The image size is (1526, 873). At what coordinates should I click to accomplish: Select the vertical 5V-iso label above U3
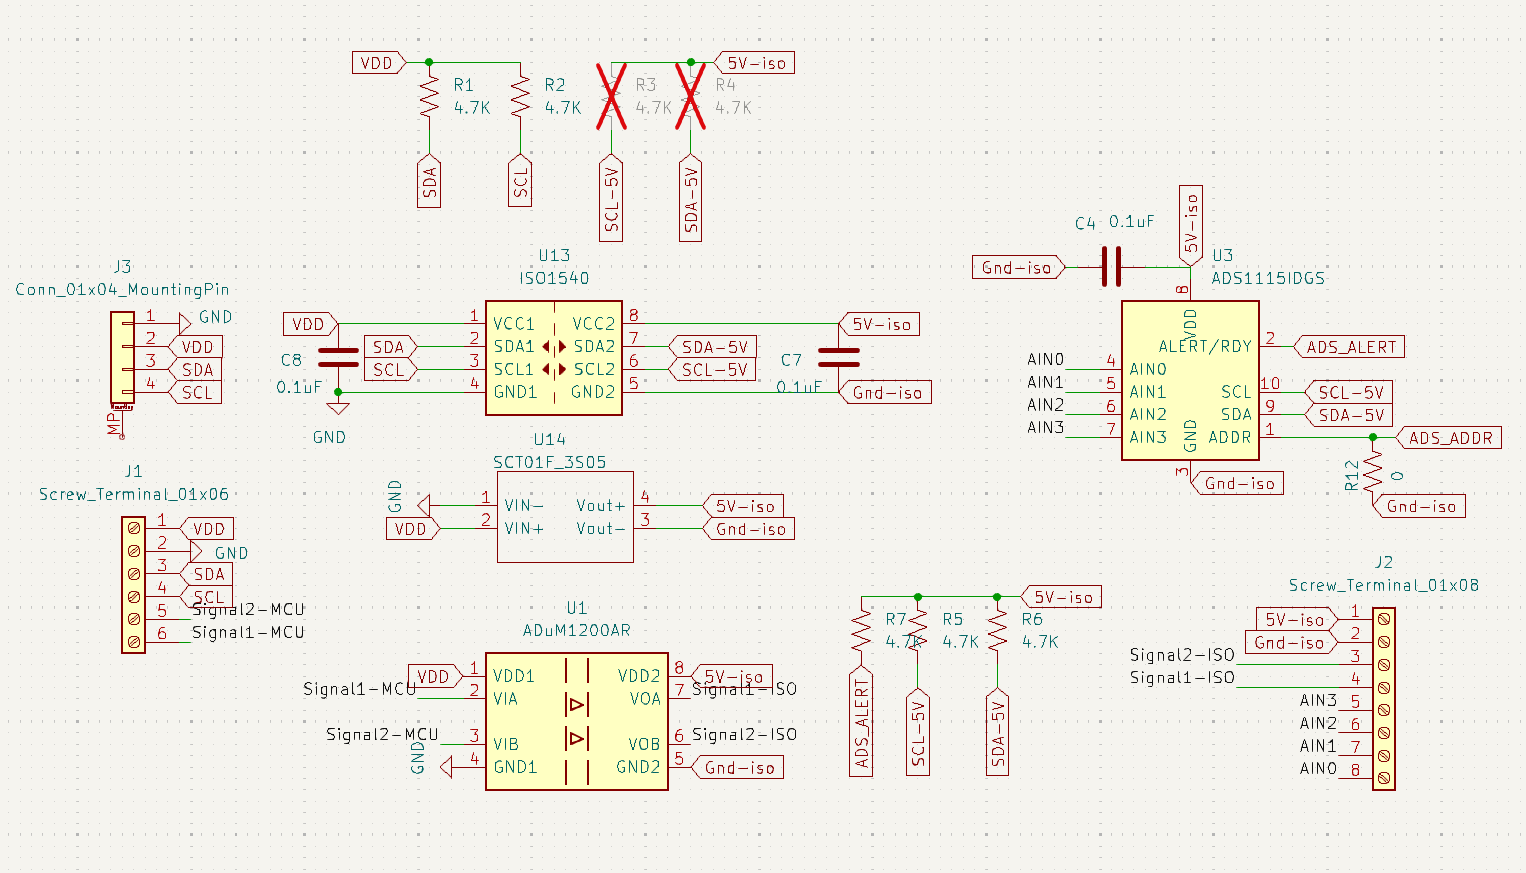[1190, 225]
